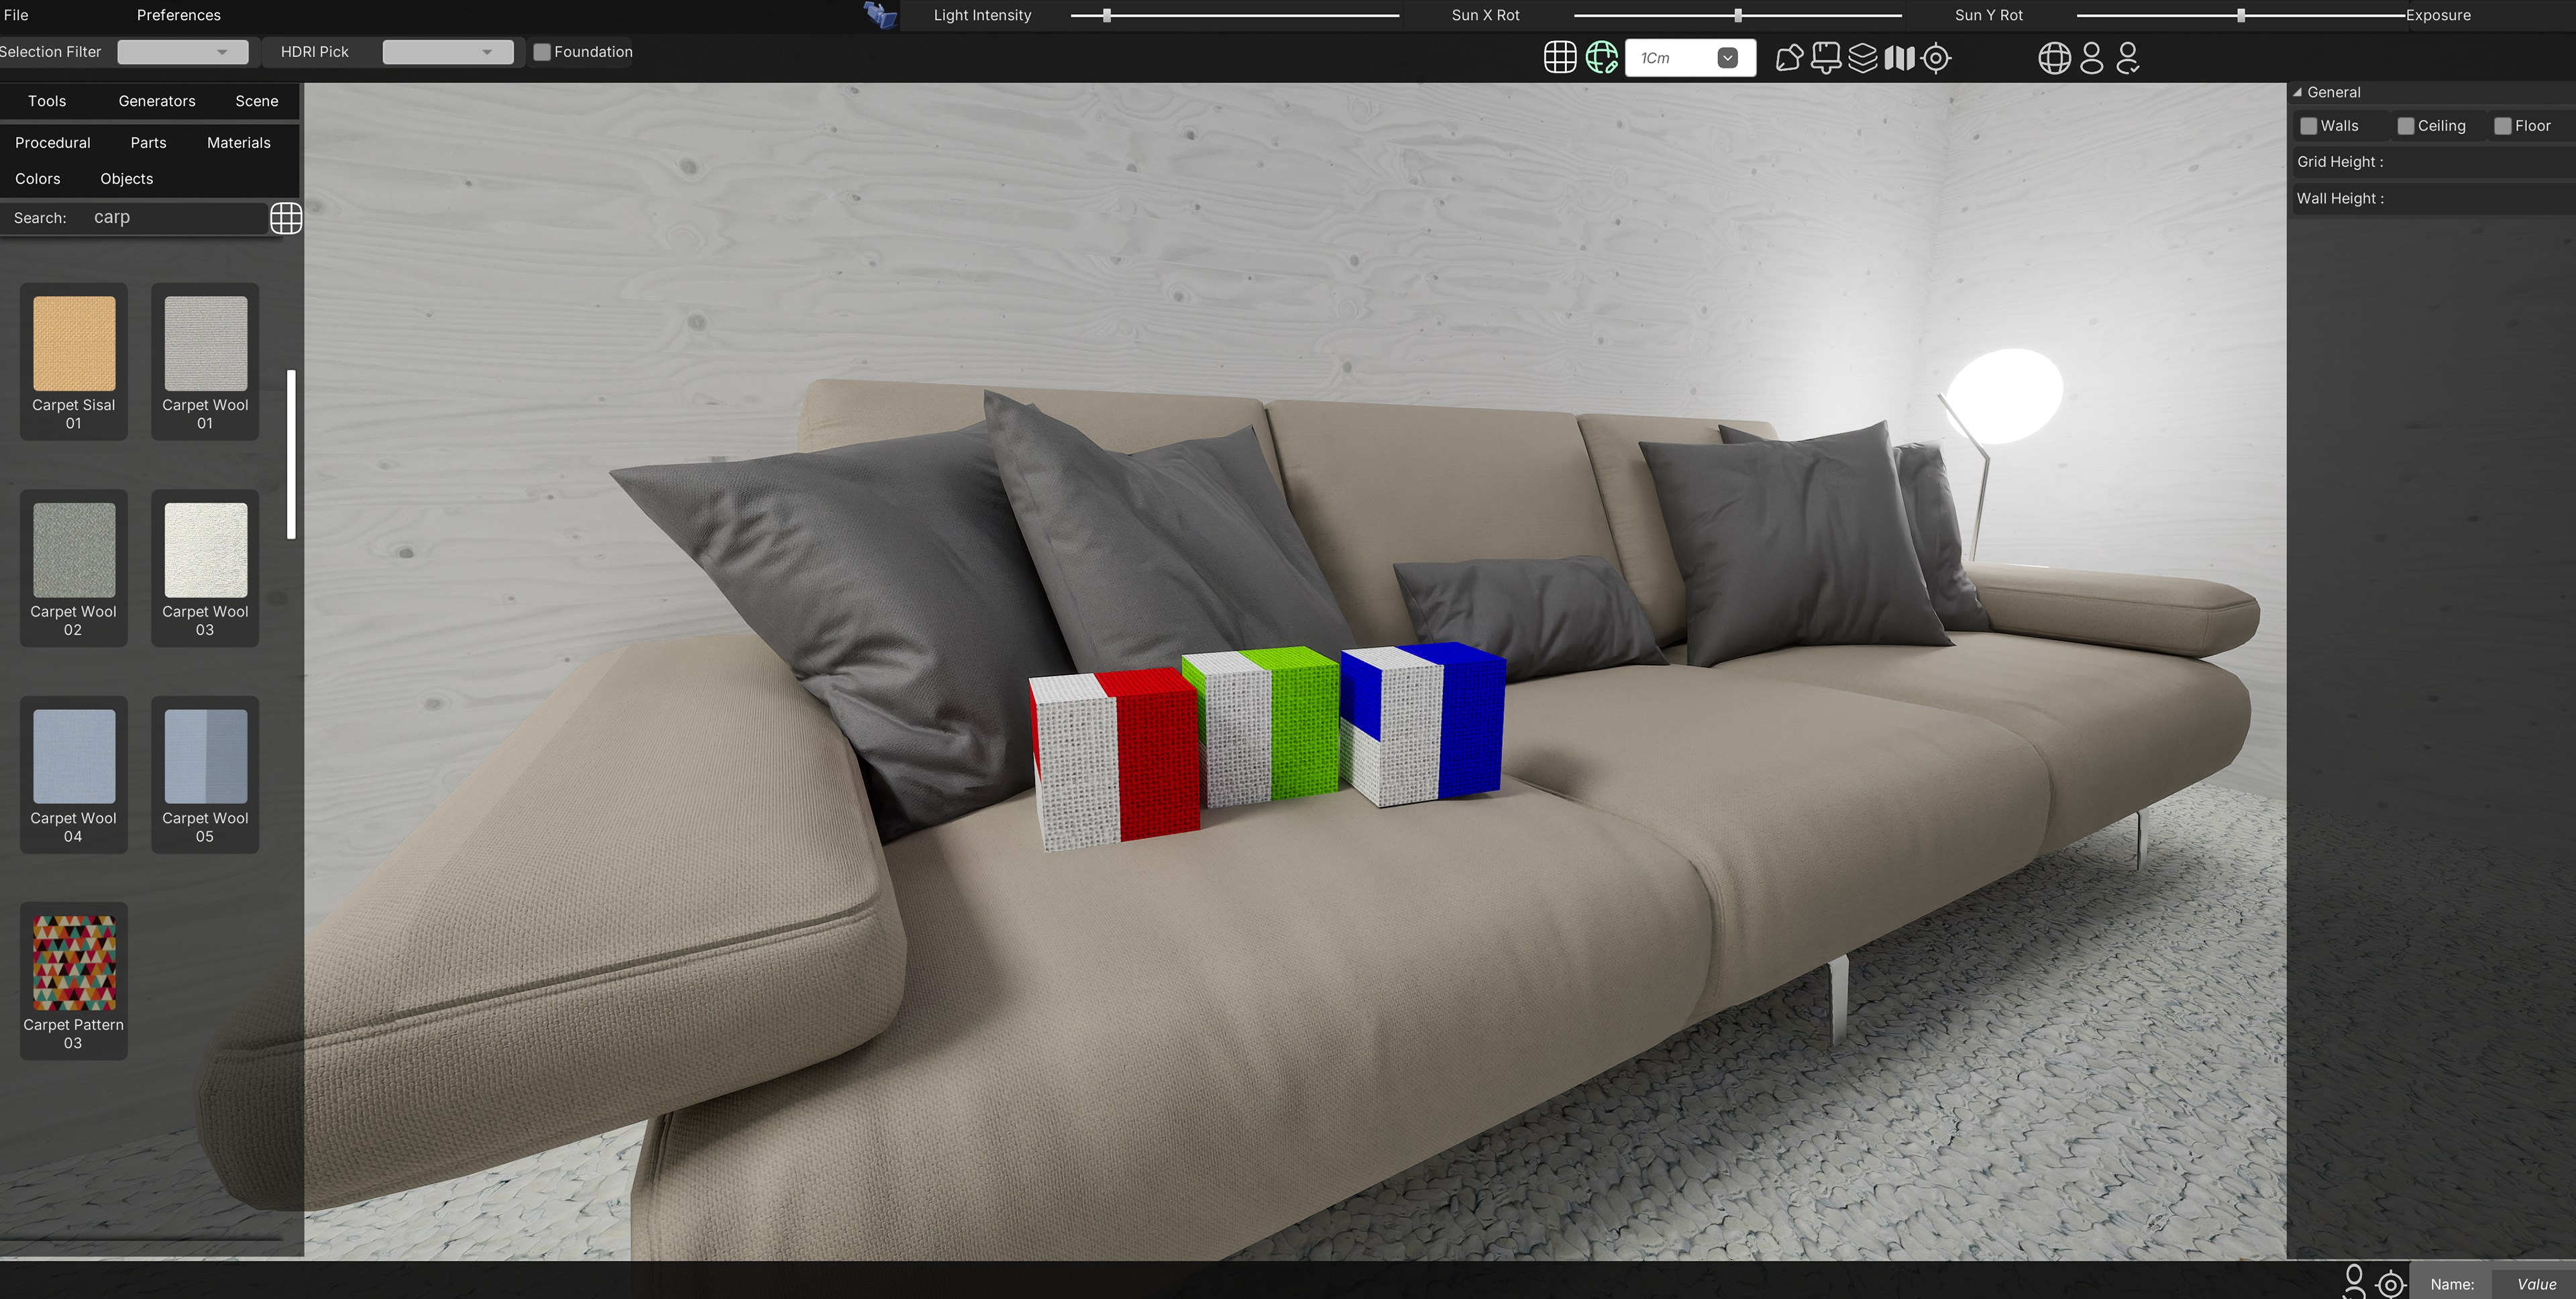Viewport: 2576px width, 1299px height.
Task: Select the Carpet Wool 03 material
Action: (x=205, y=568)
